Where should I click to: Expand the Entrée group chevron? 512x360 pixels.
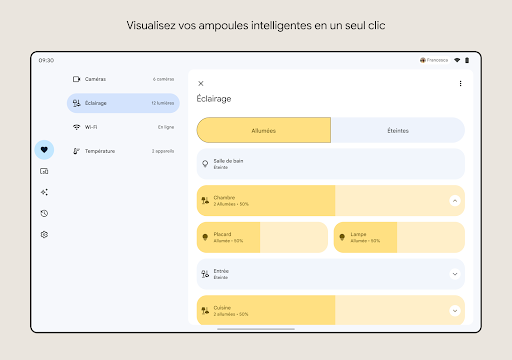pyautogui.click(x=455, y=274)
